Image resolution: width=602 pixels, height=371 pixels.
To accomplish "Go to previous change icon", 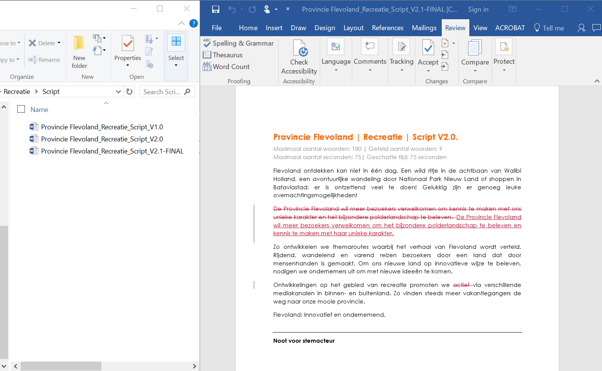I will [445, 55].
